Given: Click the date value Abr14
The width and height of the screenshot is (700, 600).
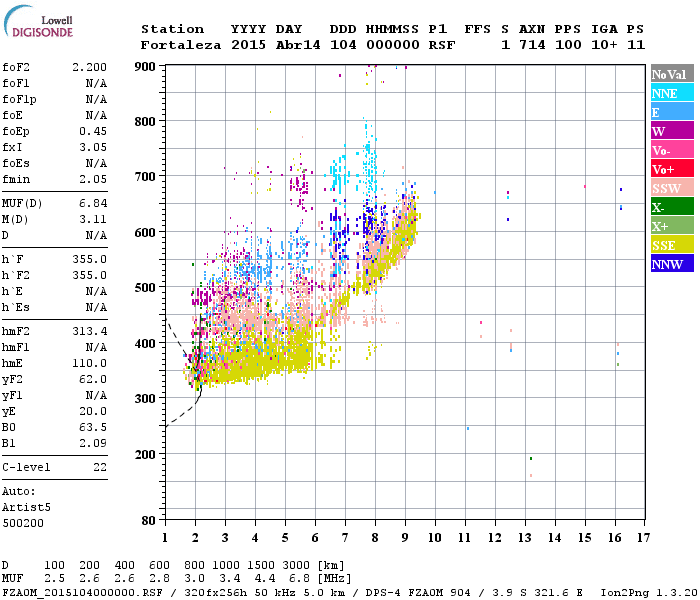Looking at the screenshot, I should (298, 45).
